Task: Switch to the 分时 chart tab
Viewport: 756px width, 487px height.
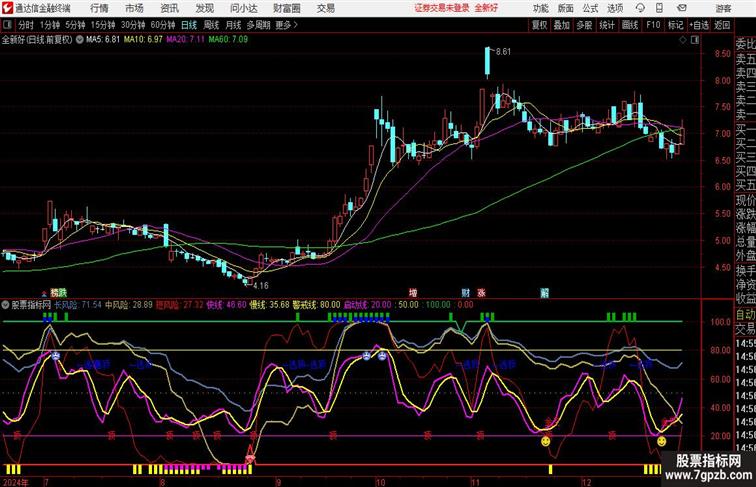Action: click(26, 25)
